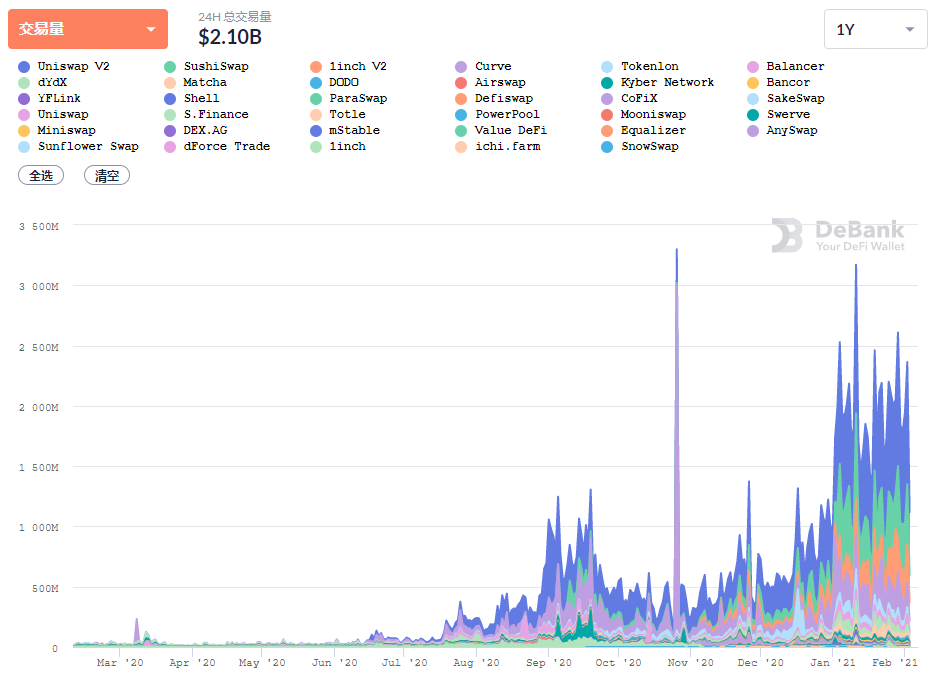Click the Kyber Network legend color dot
This screenshot has width=930, height=685.
607,83
